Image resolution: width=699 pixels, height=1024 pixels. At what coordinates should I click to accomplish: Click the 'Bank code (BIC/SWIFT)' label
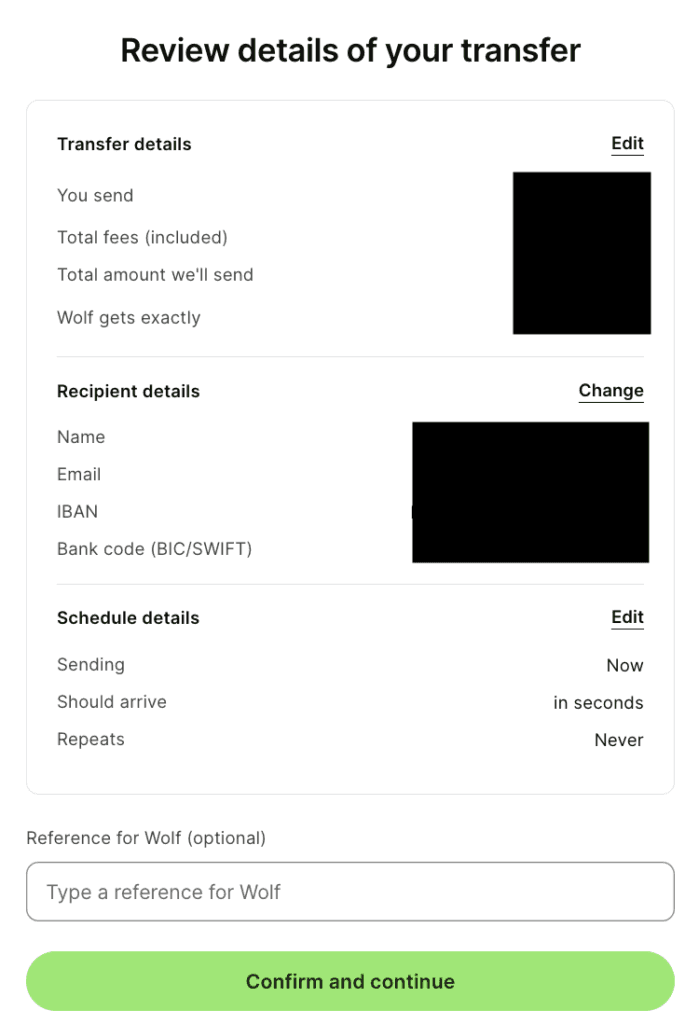[154, 549]
